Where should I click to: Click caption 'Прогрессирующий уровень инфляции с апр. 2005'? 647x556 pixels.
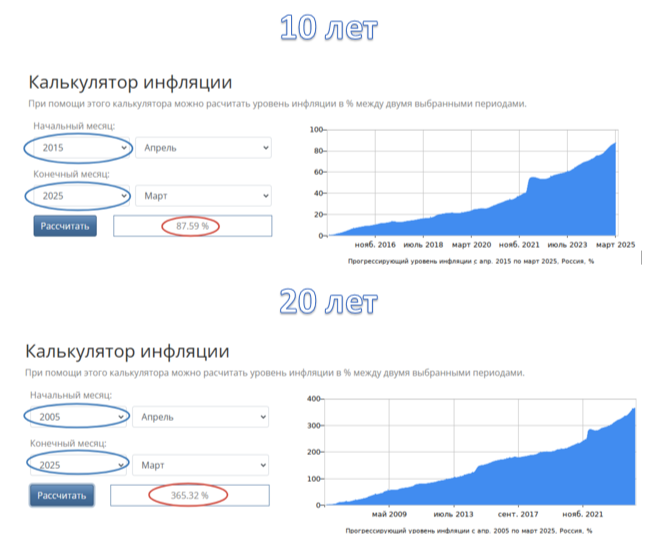click(469, 531)
